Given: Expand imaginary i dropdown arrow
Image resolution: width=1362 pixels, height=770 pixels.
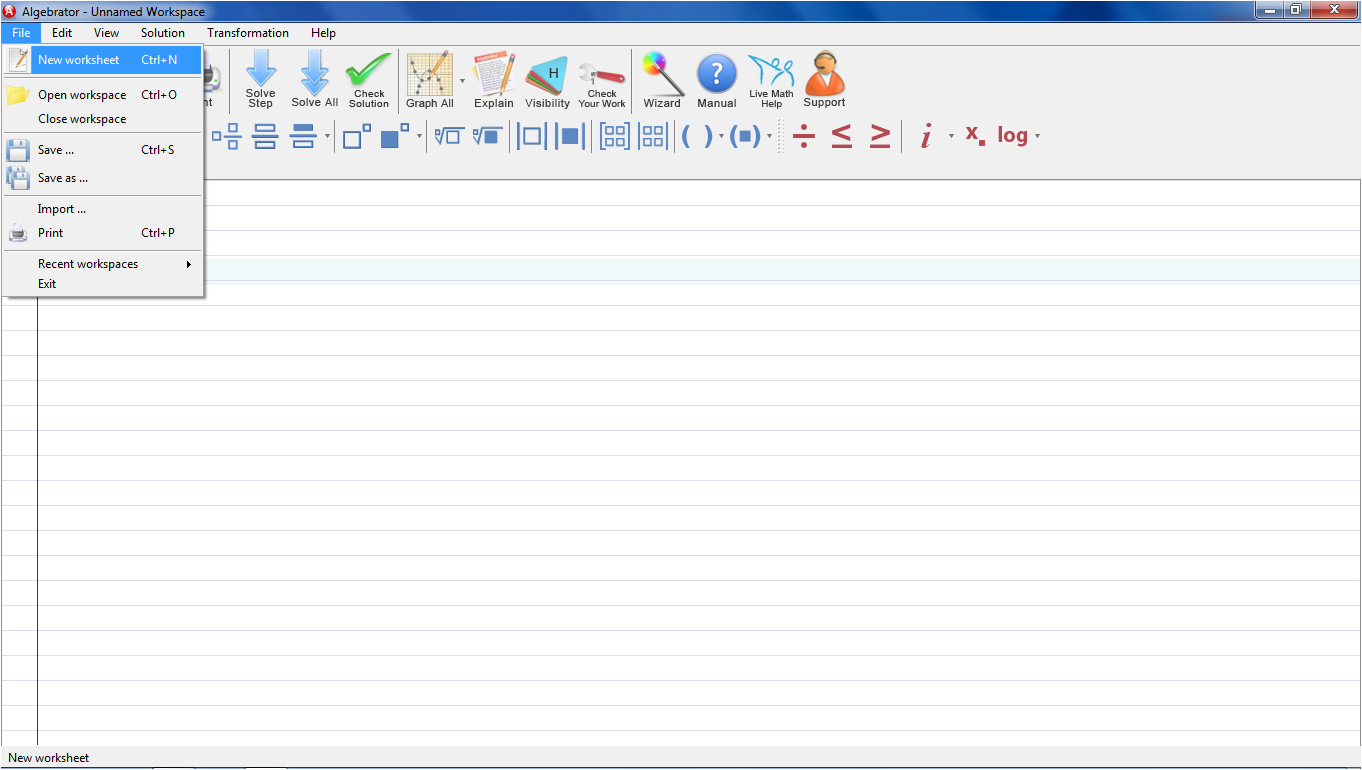Looking at the screenshot, I should pos(951,136).
